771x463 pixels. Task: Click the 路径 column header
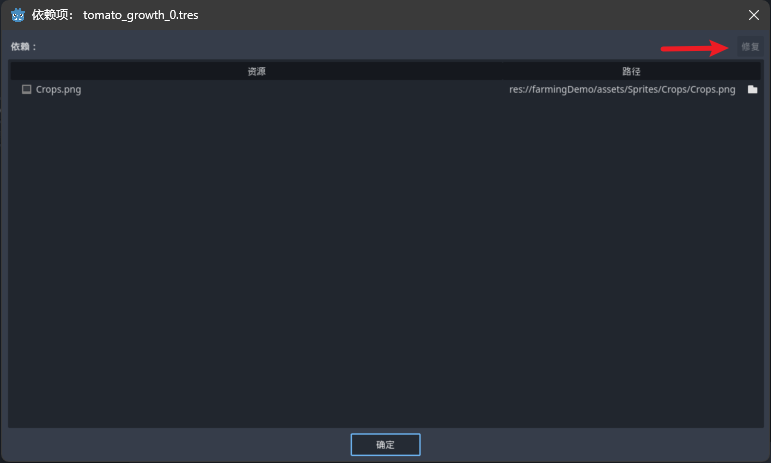(631, 71)
